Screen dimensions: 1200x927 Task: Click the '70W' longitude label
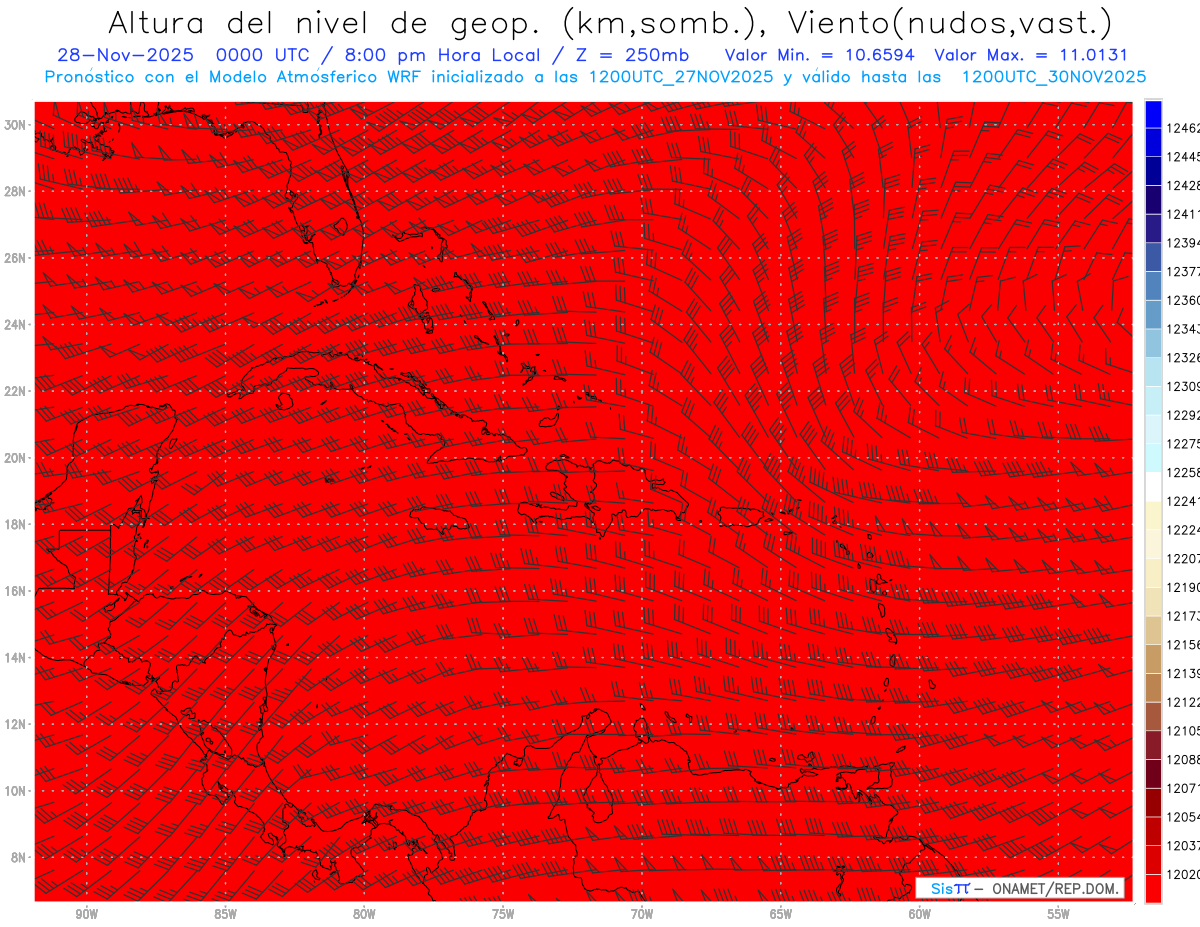(x=642, y=914)
